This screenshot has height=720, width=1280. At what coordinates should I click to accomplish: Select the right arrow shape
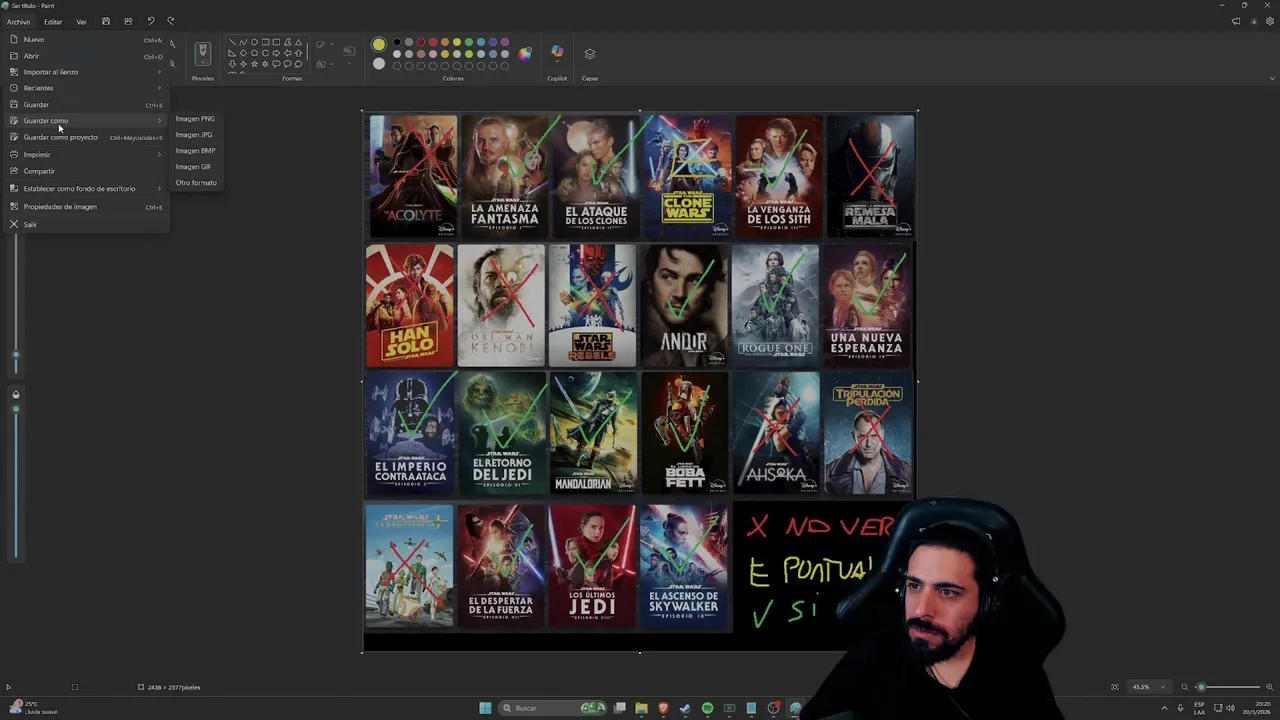276,53
